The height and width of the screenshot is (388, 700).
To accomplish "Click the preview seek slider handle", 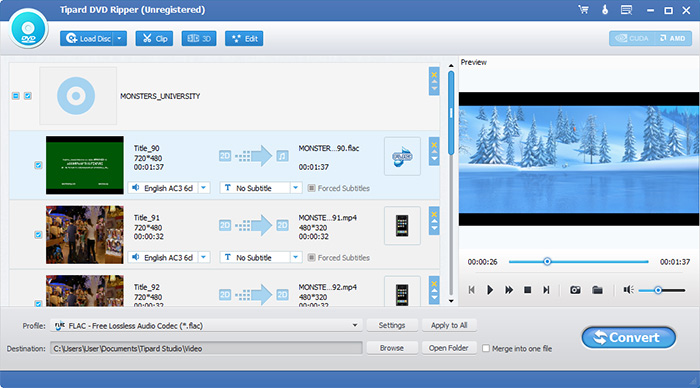I will pos(547,262).
